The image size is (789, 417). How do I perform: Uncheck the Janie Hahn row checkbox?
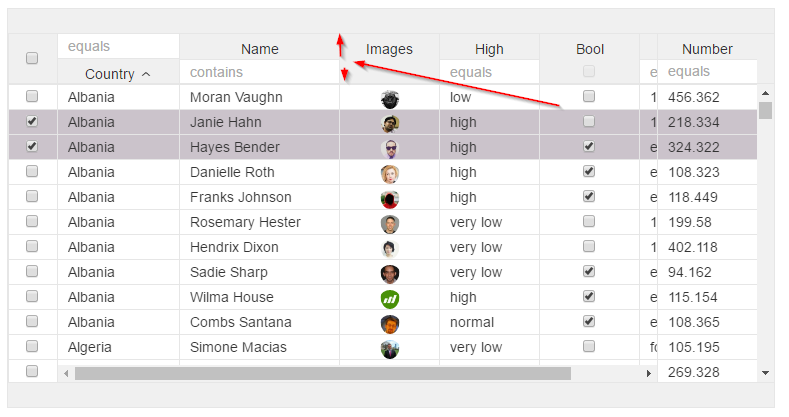point(32,121)
